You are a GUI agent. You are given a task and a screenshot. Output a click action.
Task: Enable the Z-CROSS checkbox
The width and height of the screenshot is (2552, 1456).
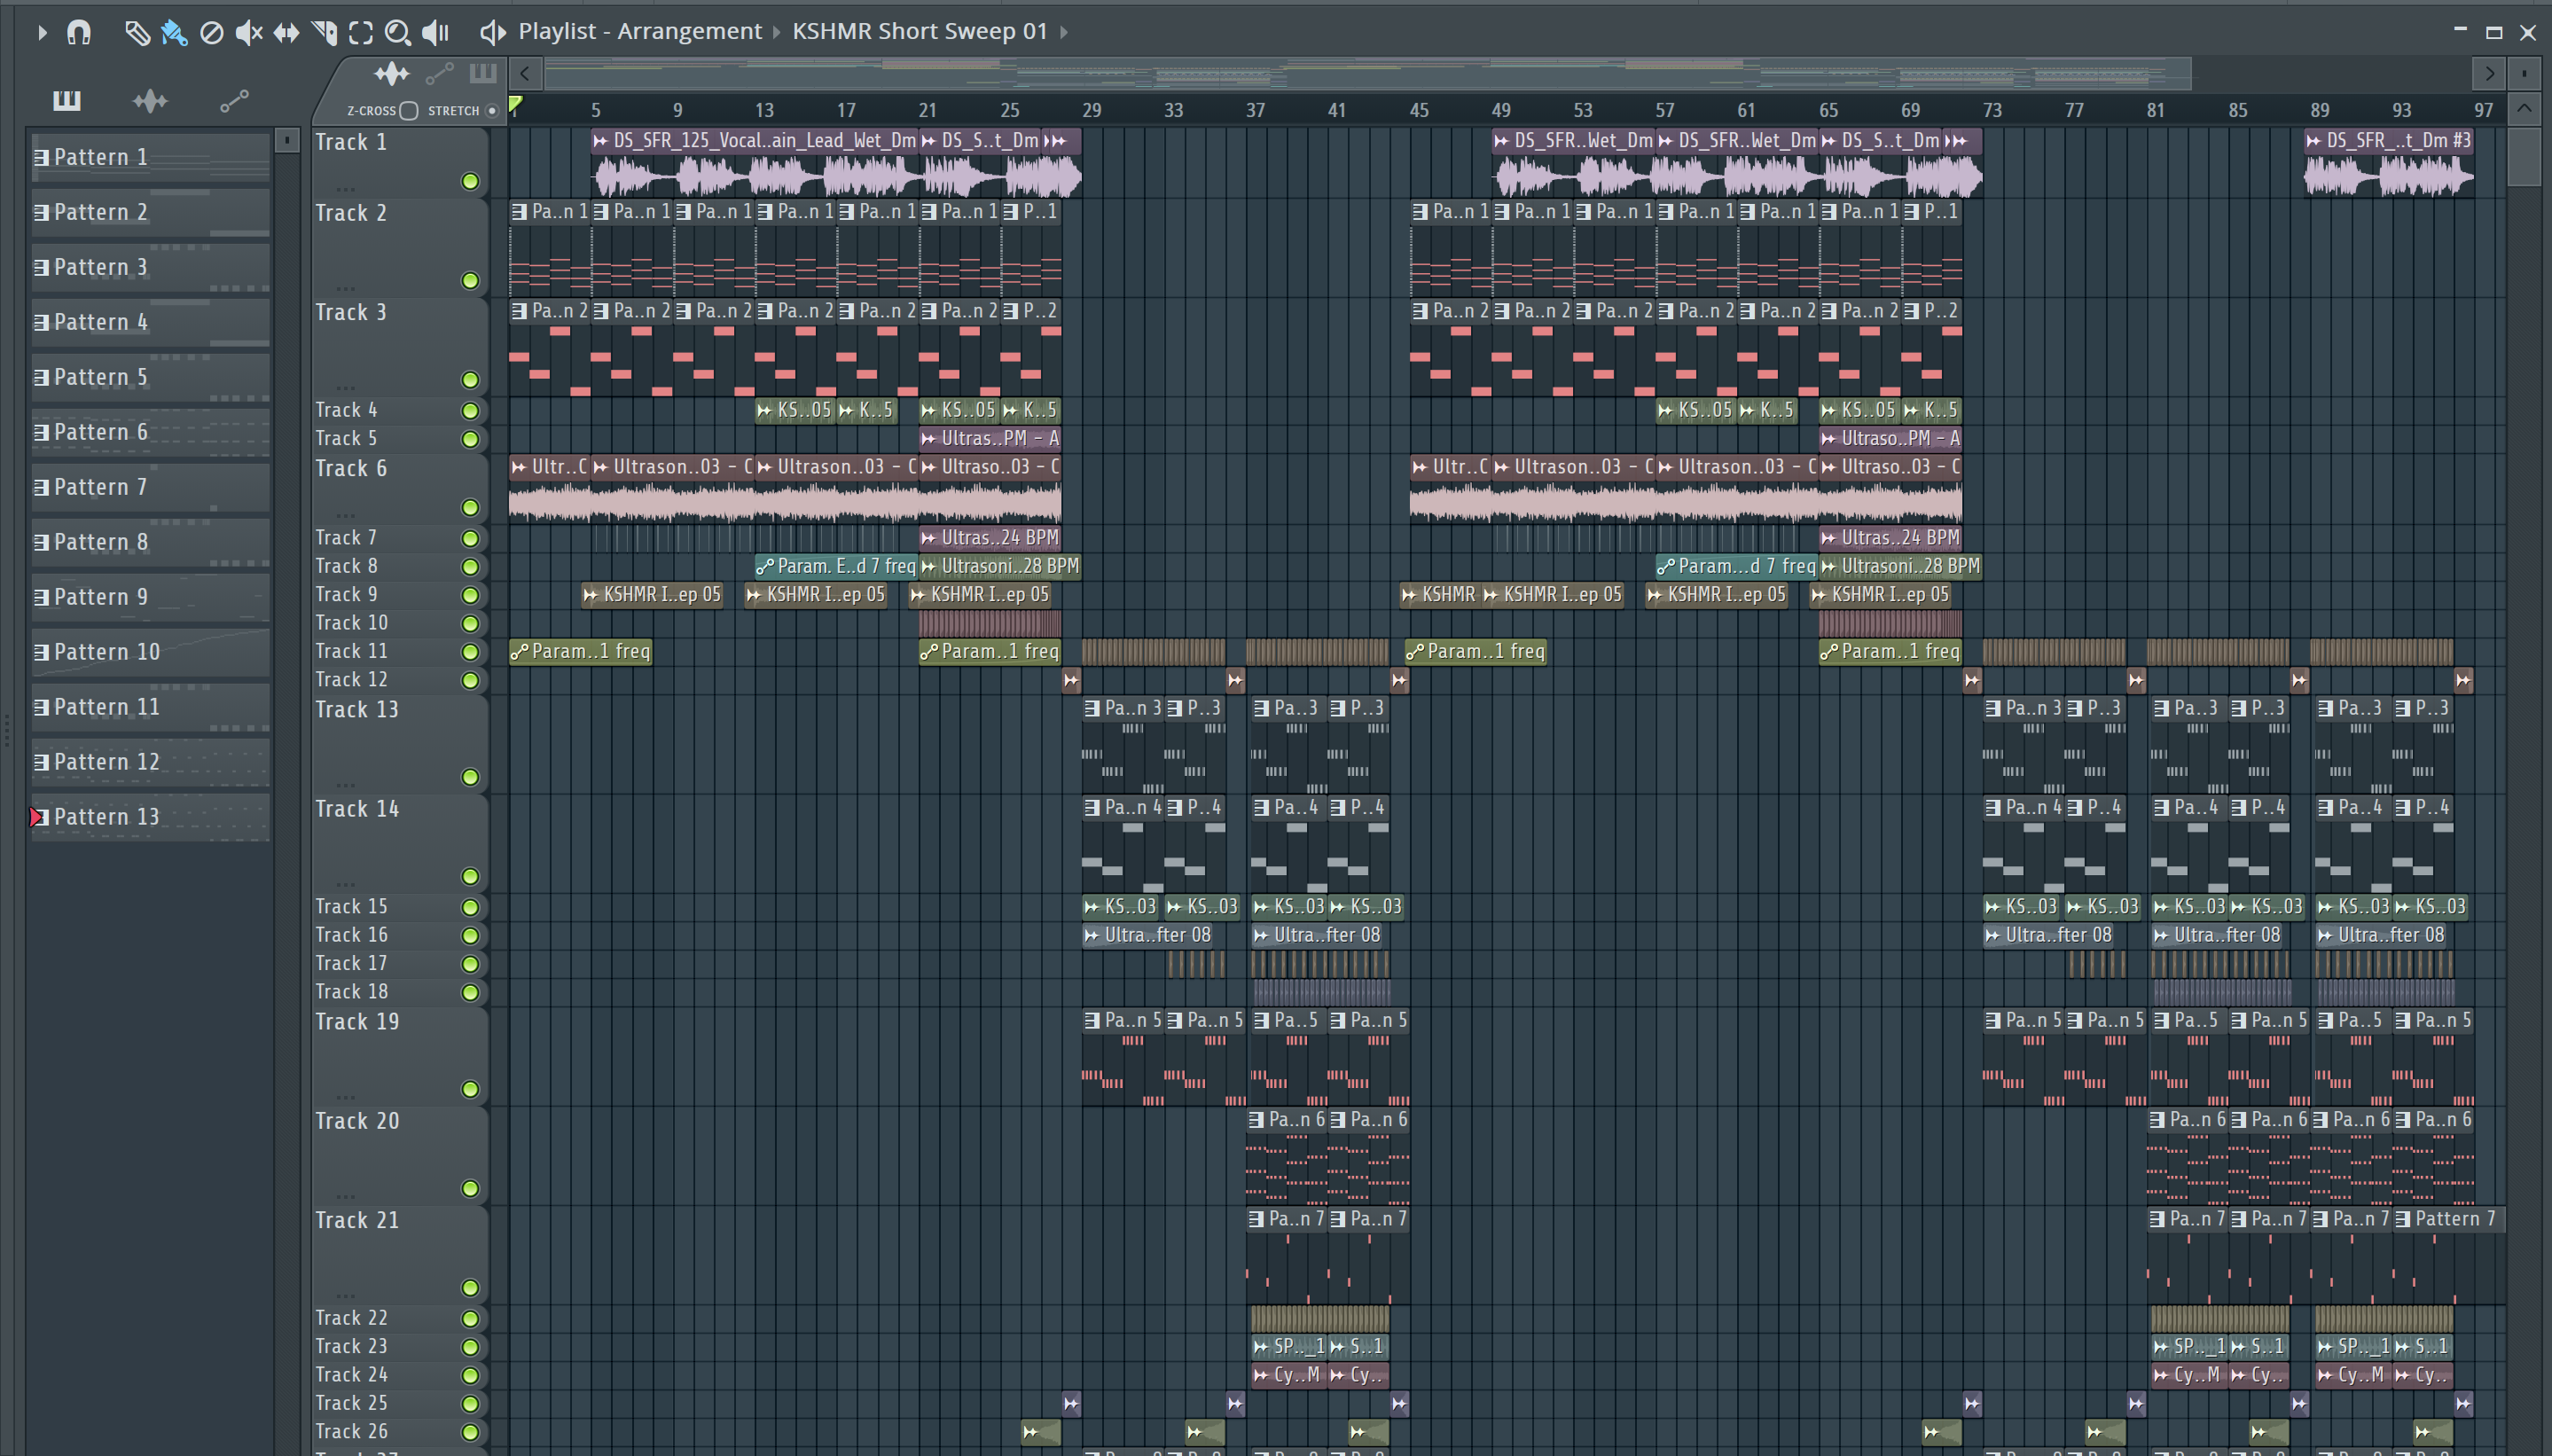tap(408, 111)
